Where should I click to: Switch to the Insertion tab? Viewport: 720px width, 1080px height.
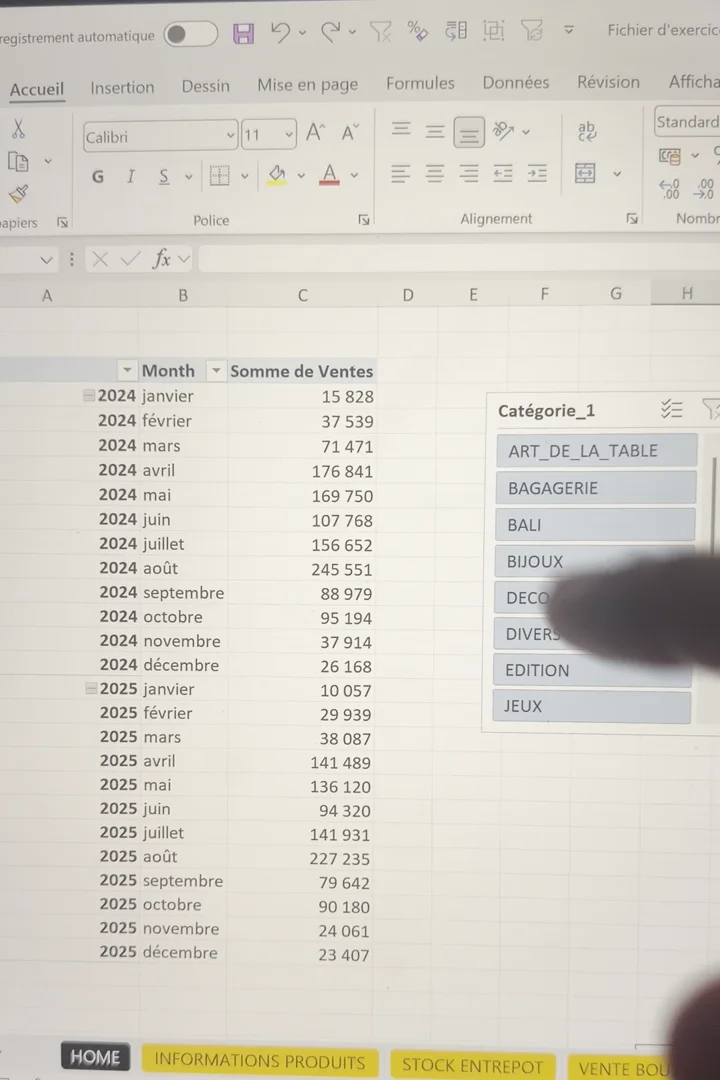click(x=122, y=87)
